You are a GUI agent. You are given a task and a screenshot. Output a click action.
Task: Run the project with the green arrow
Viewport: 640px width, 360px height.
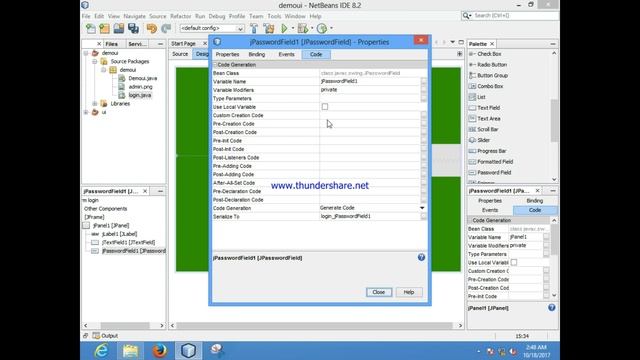click(x=284, y=28)
